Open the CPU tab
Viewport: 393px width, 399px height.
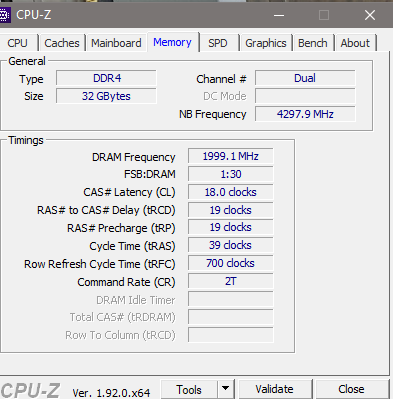[x=17, y=43]
